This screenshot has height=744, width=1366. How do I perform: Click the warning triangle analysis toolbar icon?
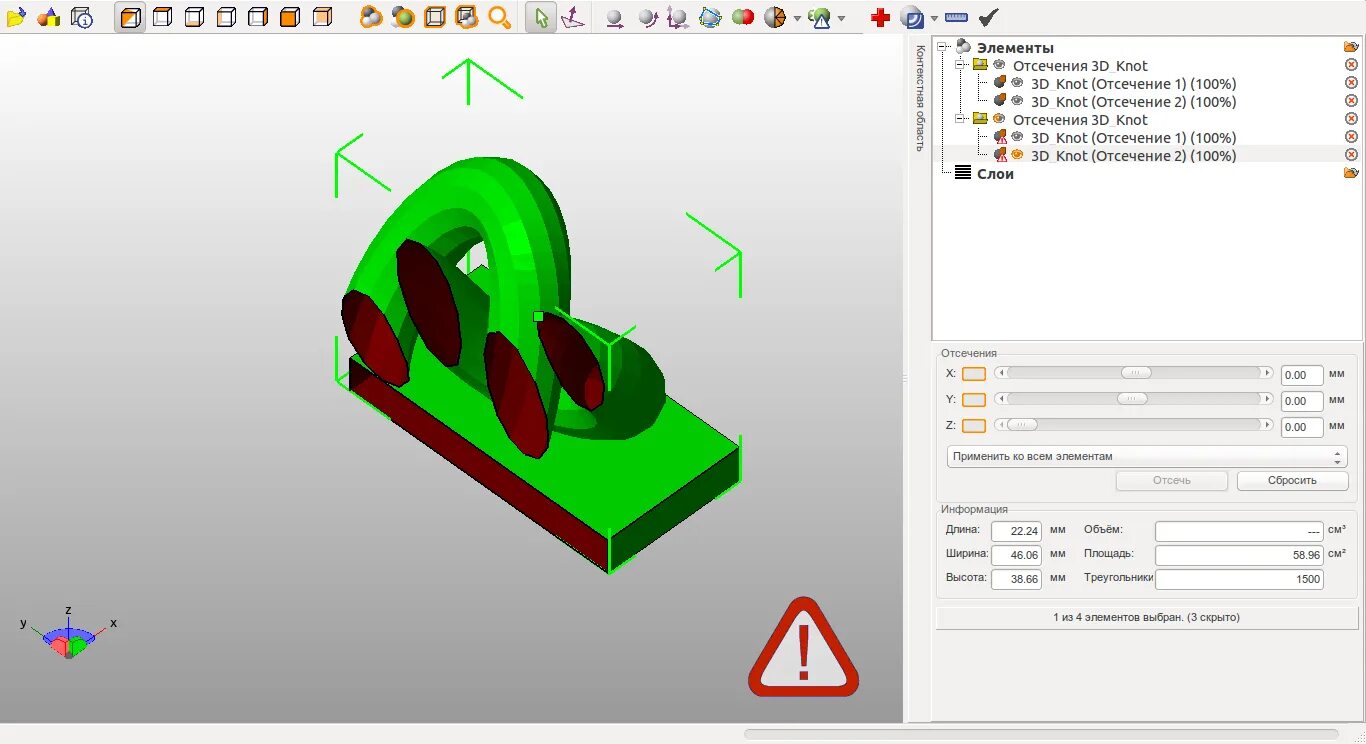(820, 17)
